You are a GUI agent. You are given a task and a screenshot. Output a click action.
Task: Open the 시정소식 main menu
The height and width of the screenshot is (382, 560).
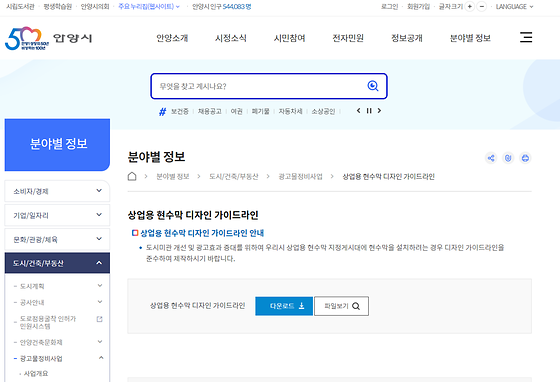231,38
